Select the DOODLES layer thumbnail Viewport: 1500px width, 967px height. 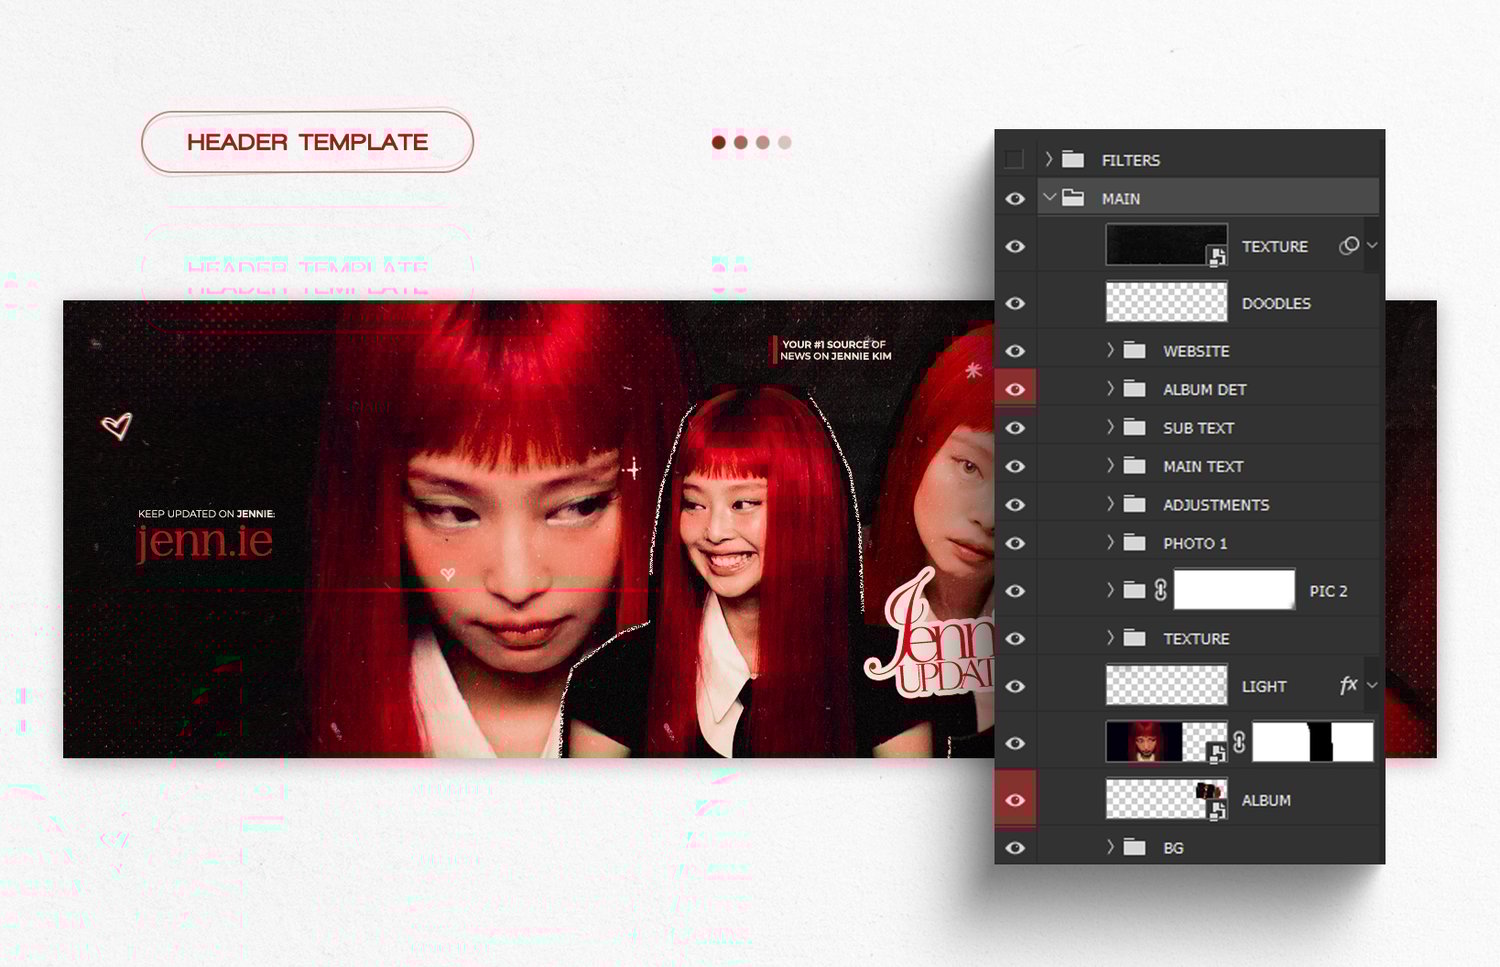coord(1166,302)
